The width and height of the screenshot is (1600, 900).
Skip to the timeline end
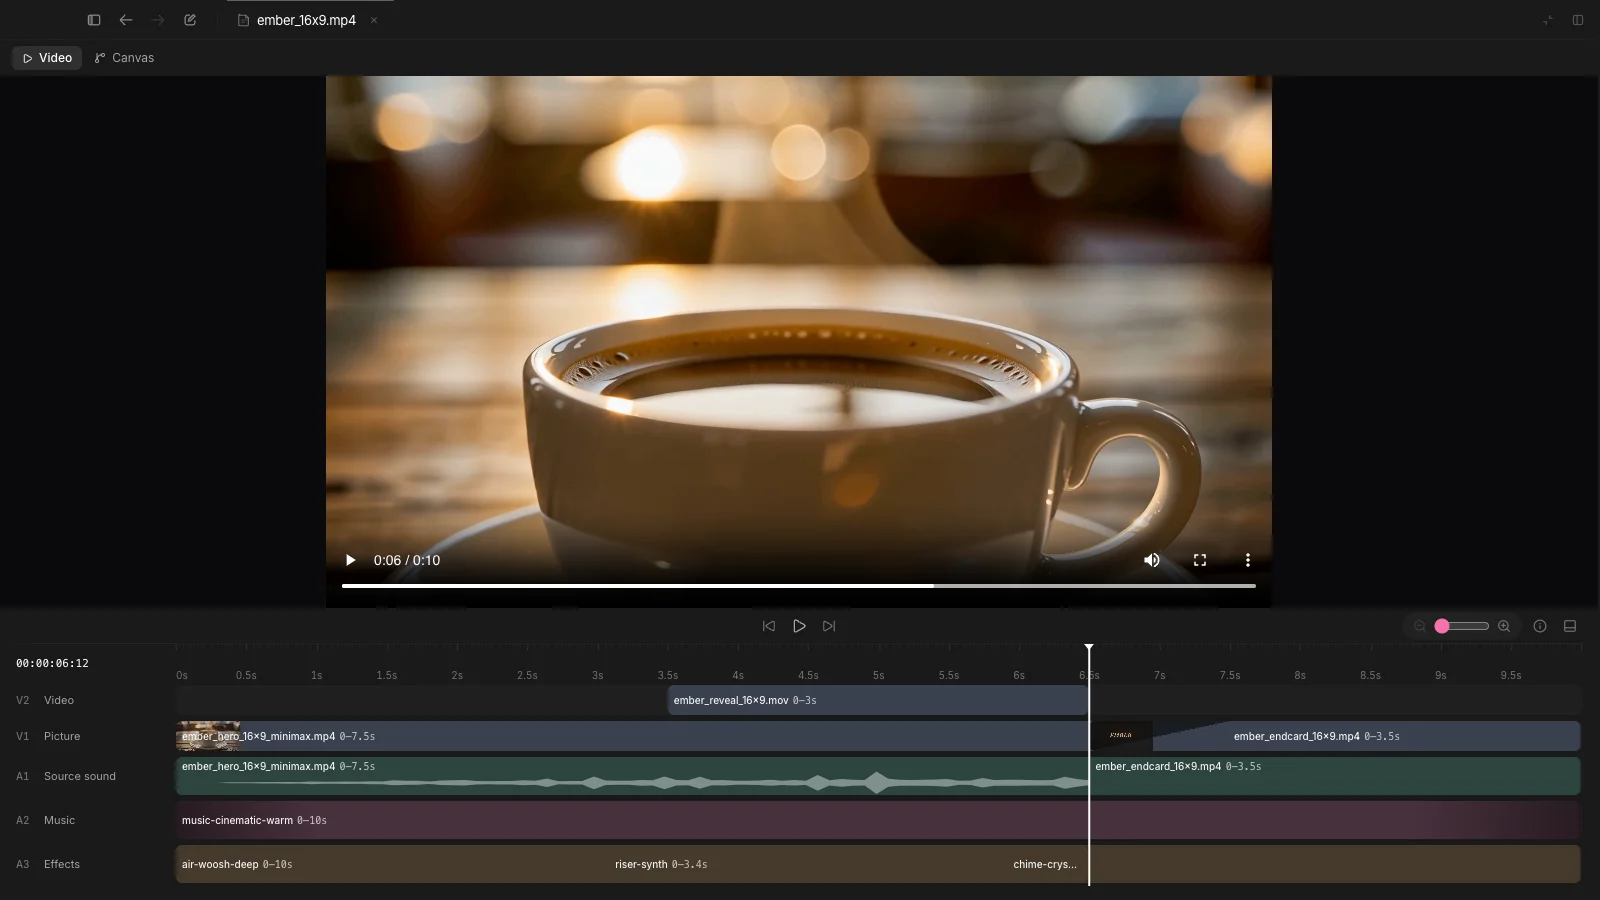click(829, 626)
